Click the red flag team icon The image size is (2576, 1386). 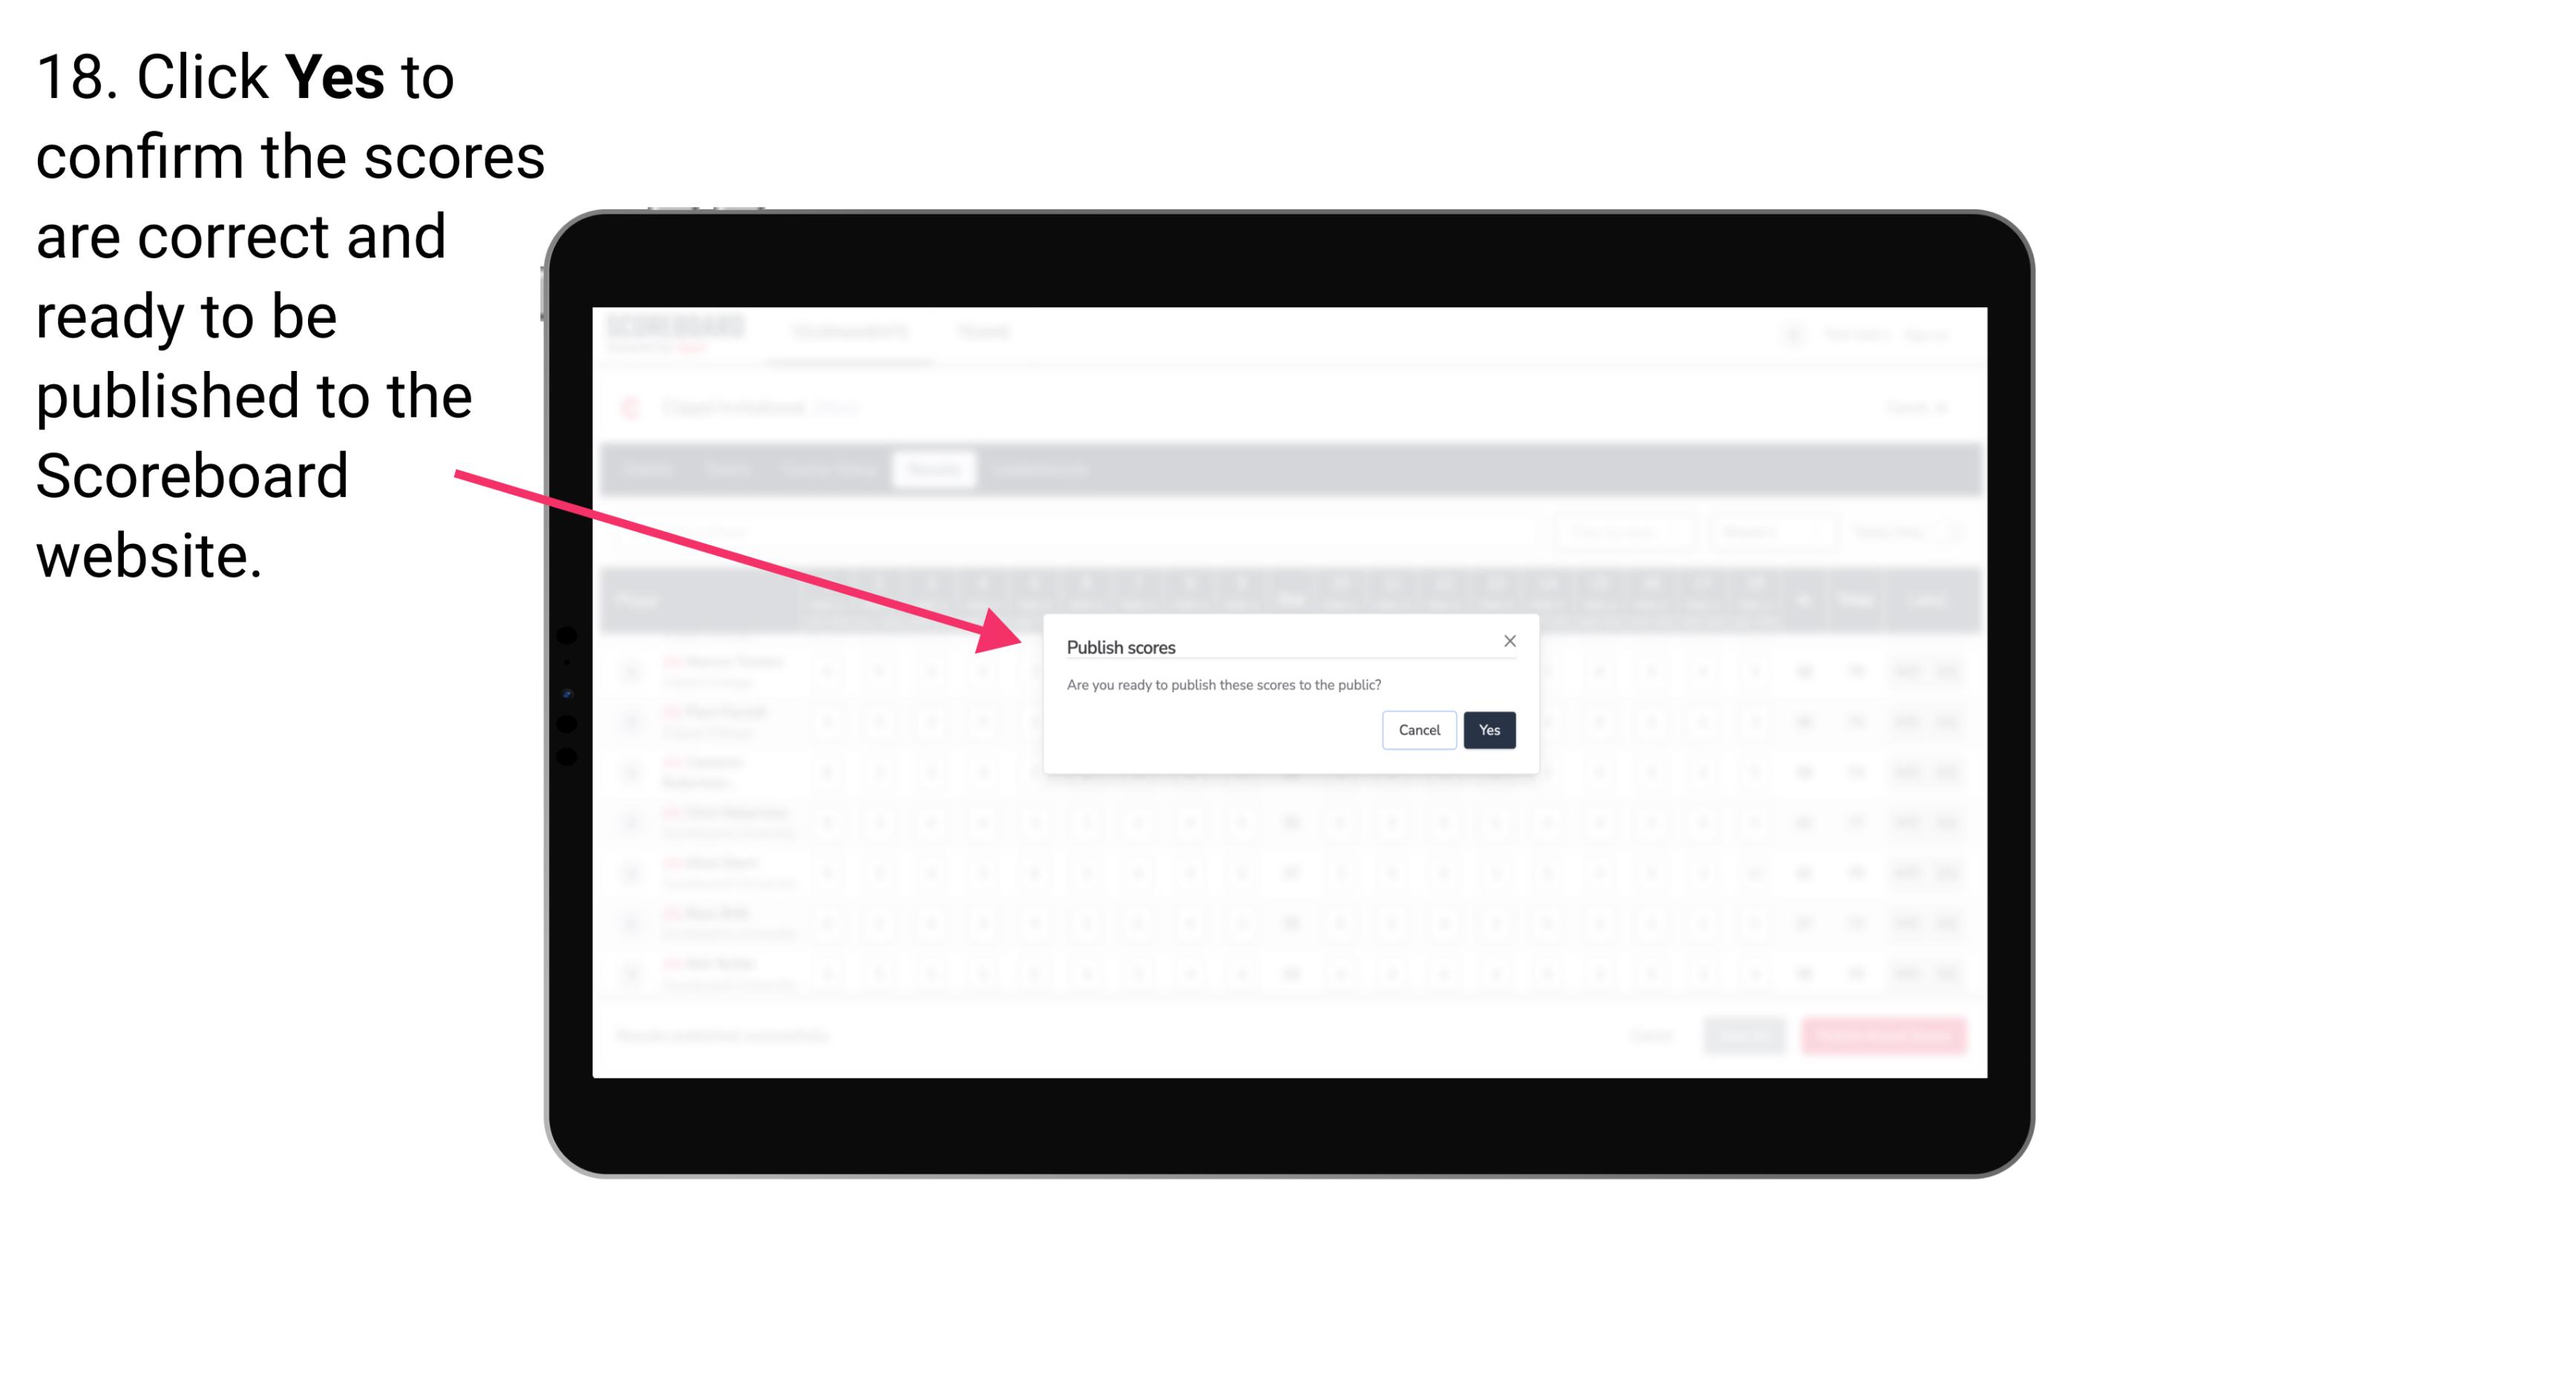click(x=640, y=407)
